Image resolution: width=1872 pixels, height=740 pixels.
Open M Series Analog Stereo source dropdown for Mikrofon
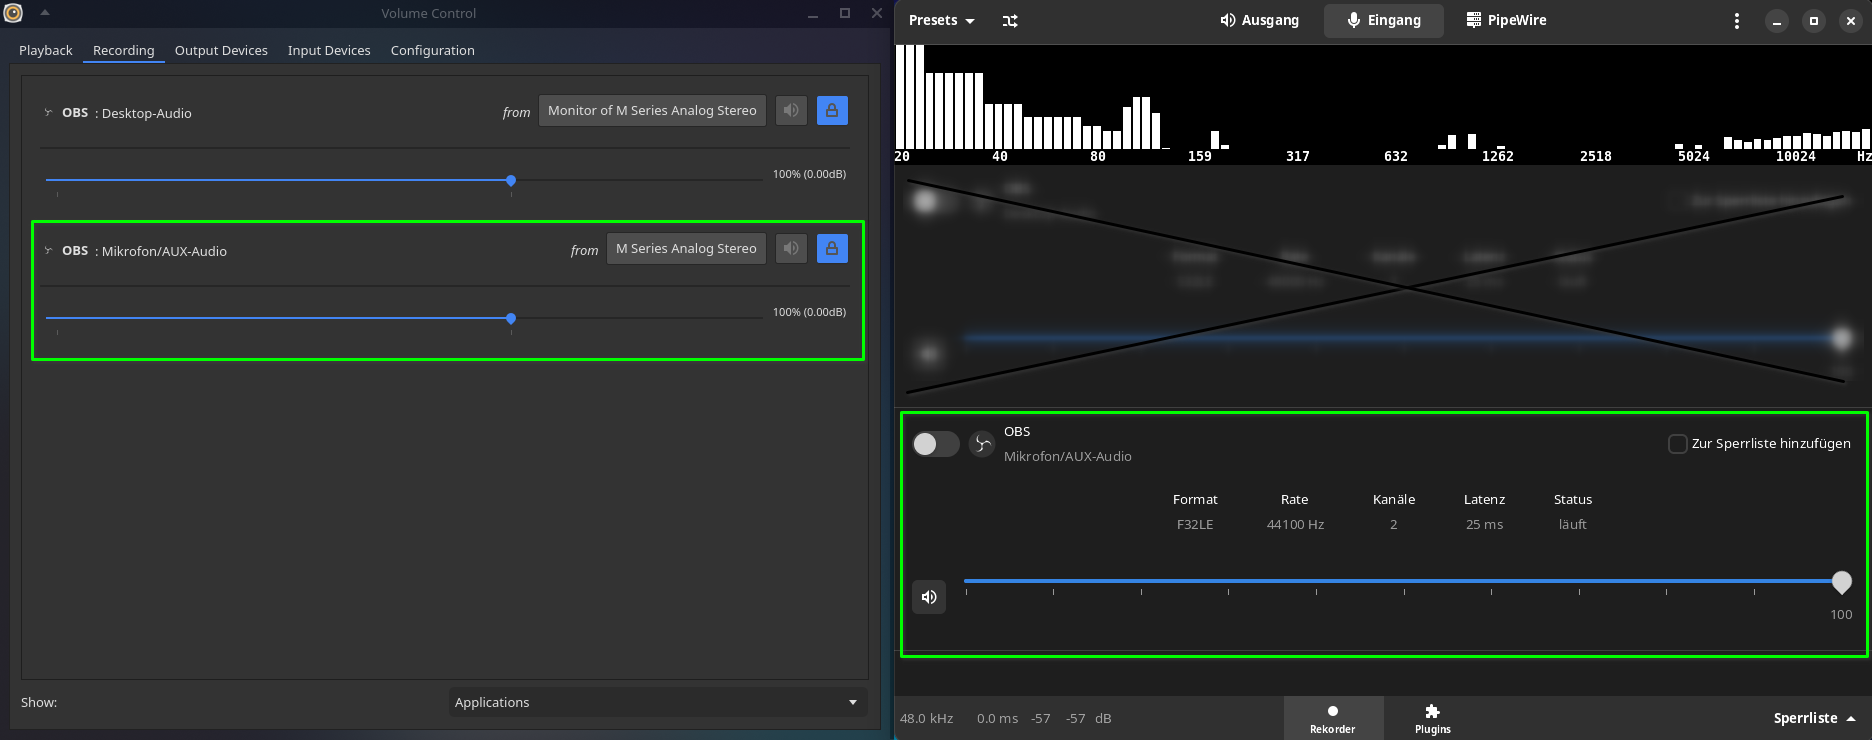pos(686,248)
